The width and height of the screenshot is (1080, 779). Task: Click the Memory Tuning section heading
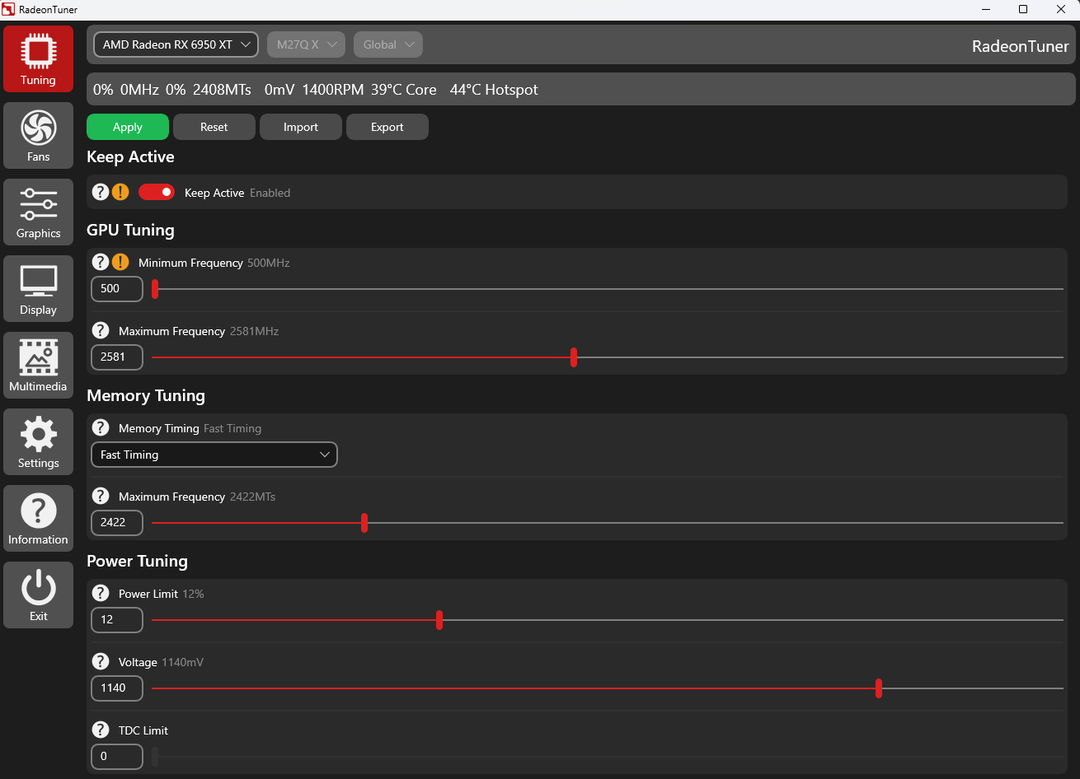tap(146, 395)
